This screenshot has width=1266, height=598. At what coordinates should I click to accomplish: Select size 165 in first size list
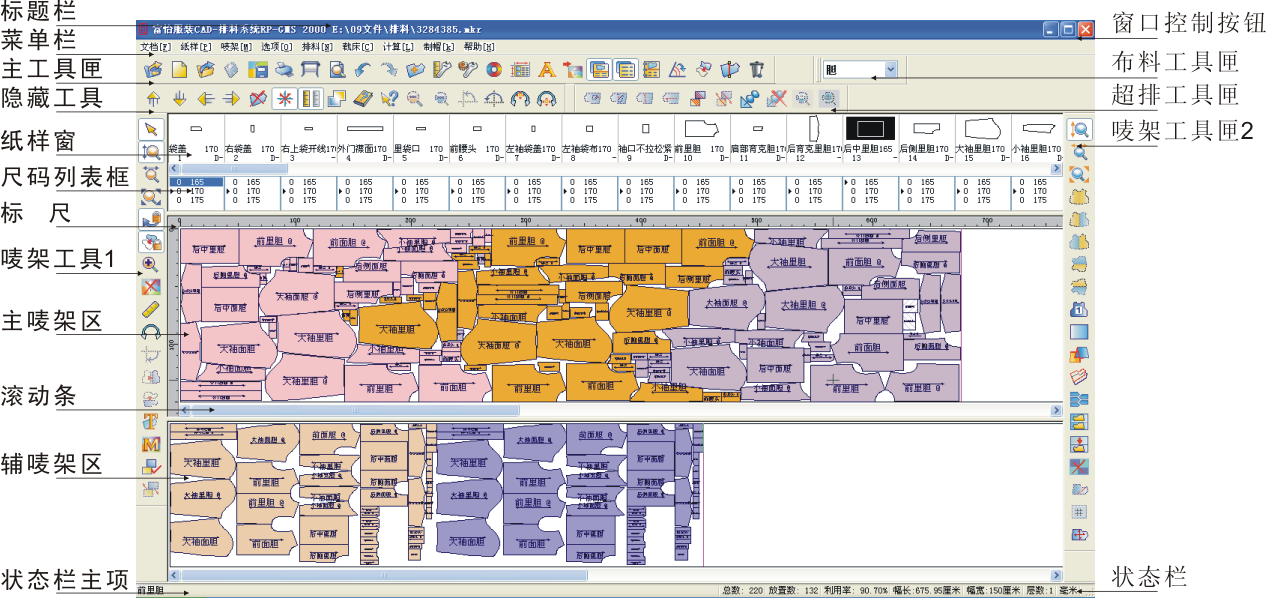click(x=197, y=182)
